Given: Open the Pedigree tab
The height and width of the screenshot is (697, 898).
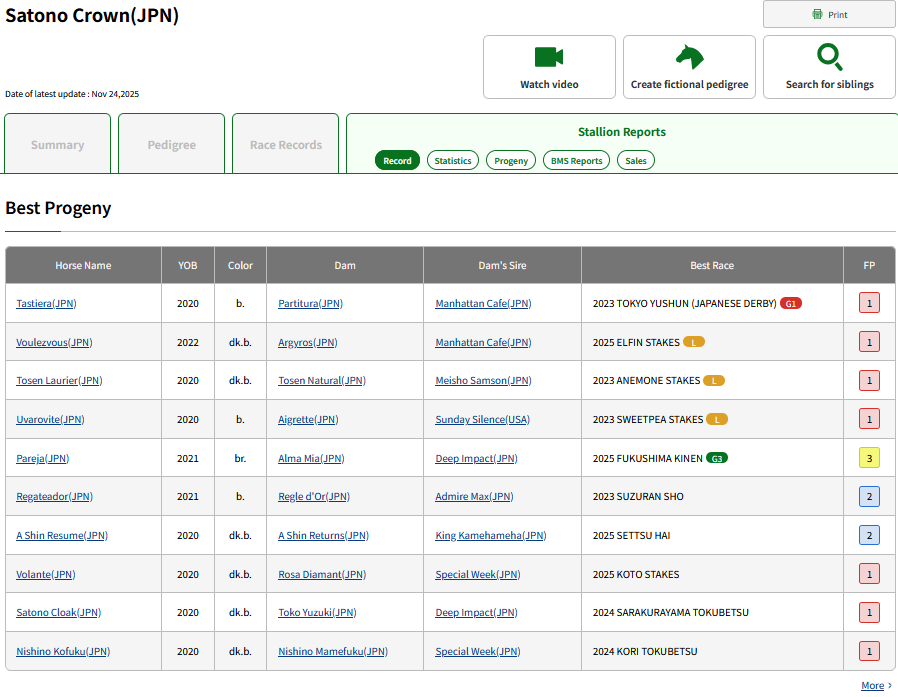Looking at the screenshot, I should pos(171,144).
